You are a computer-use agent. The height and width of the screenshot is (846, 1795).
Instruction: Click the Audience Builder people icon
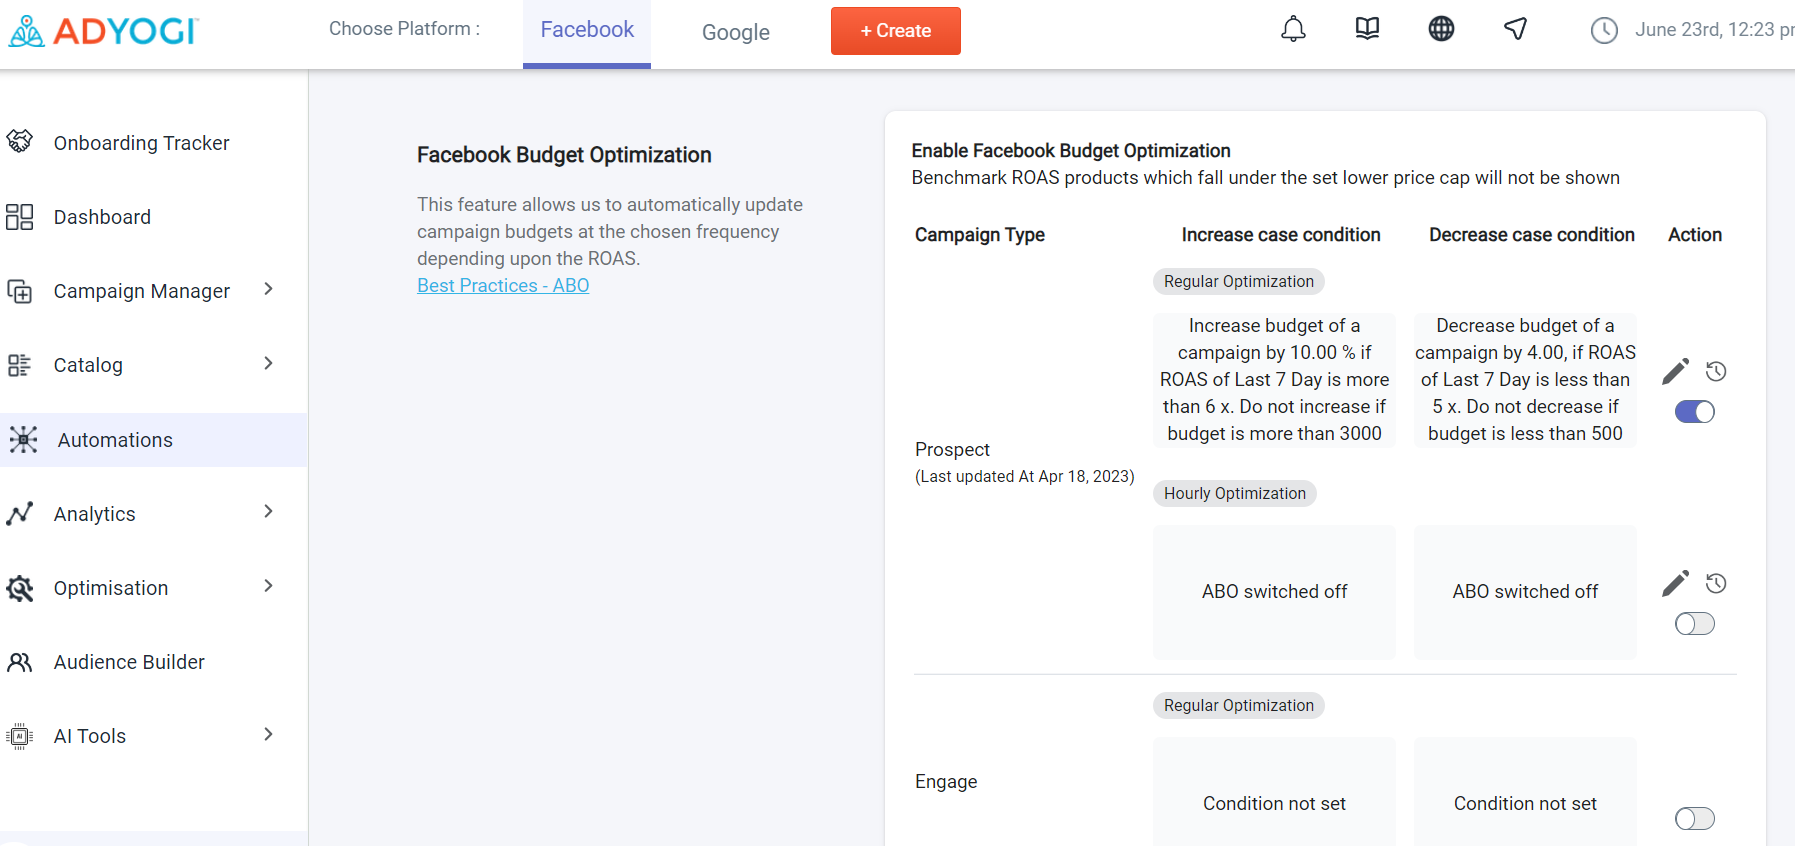[x=20, y=662]
